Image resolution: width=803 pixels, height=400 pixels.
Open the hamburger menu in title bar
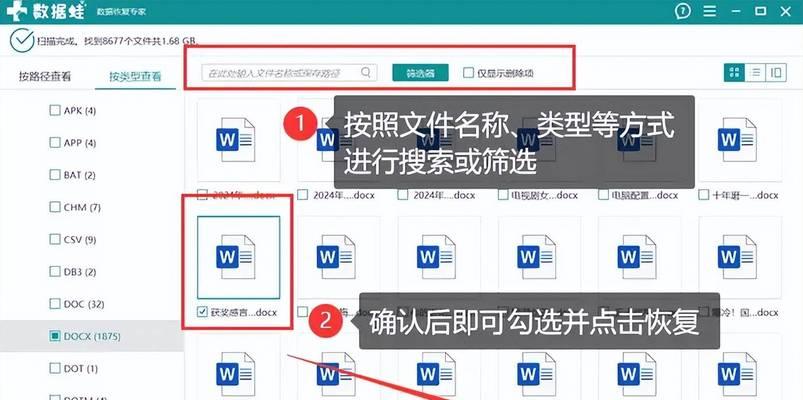[710, 11]
